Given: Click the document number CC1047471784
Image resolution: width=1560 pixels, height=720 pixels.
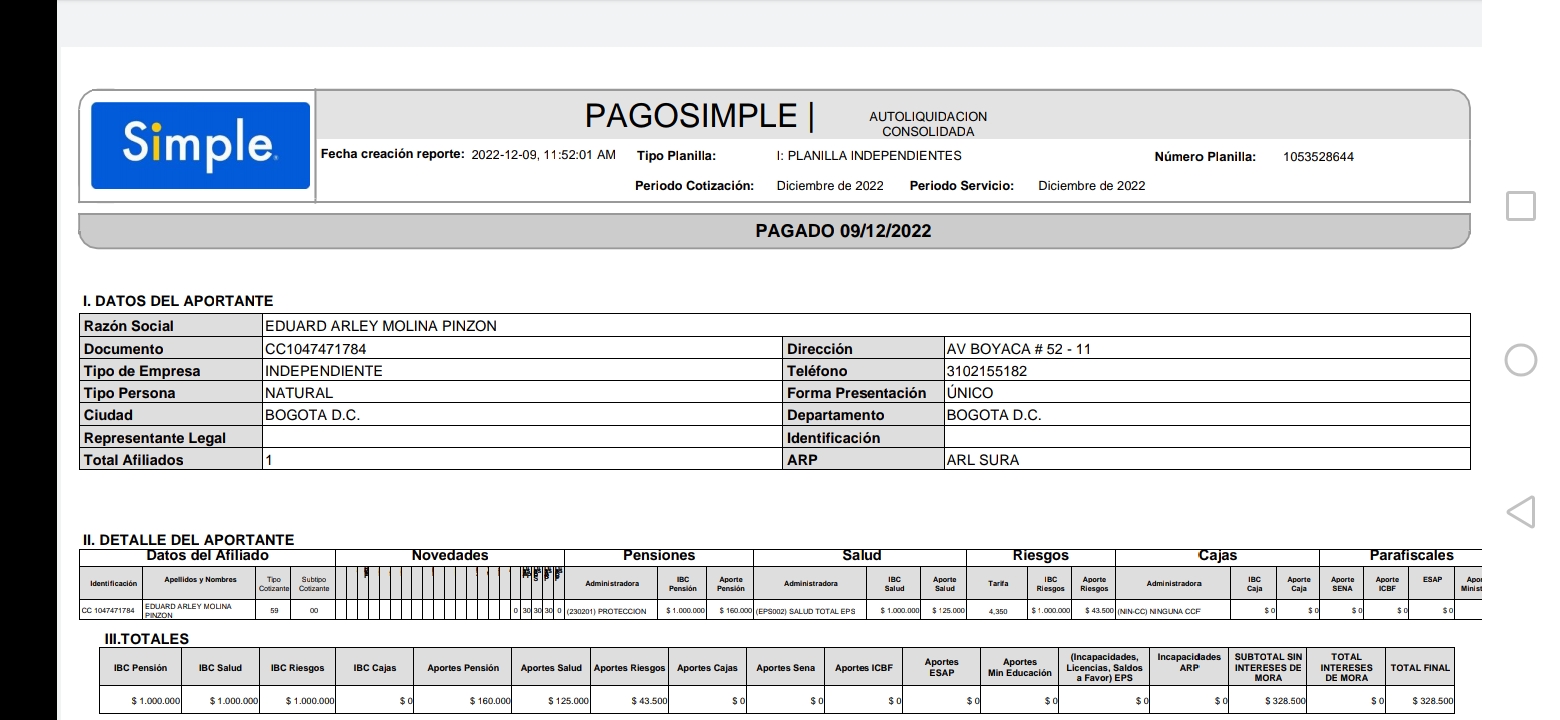Looking at the screenshot, I should 322,349.
